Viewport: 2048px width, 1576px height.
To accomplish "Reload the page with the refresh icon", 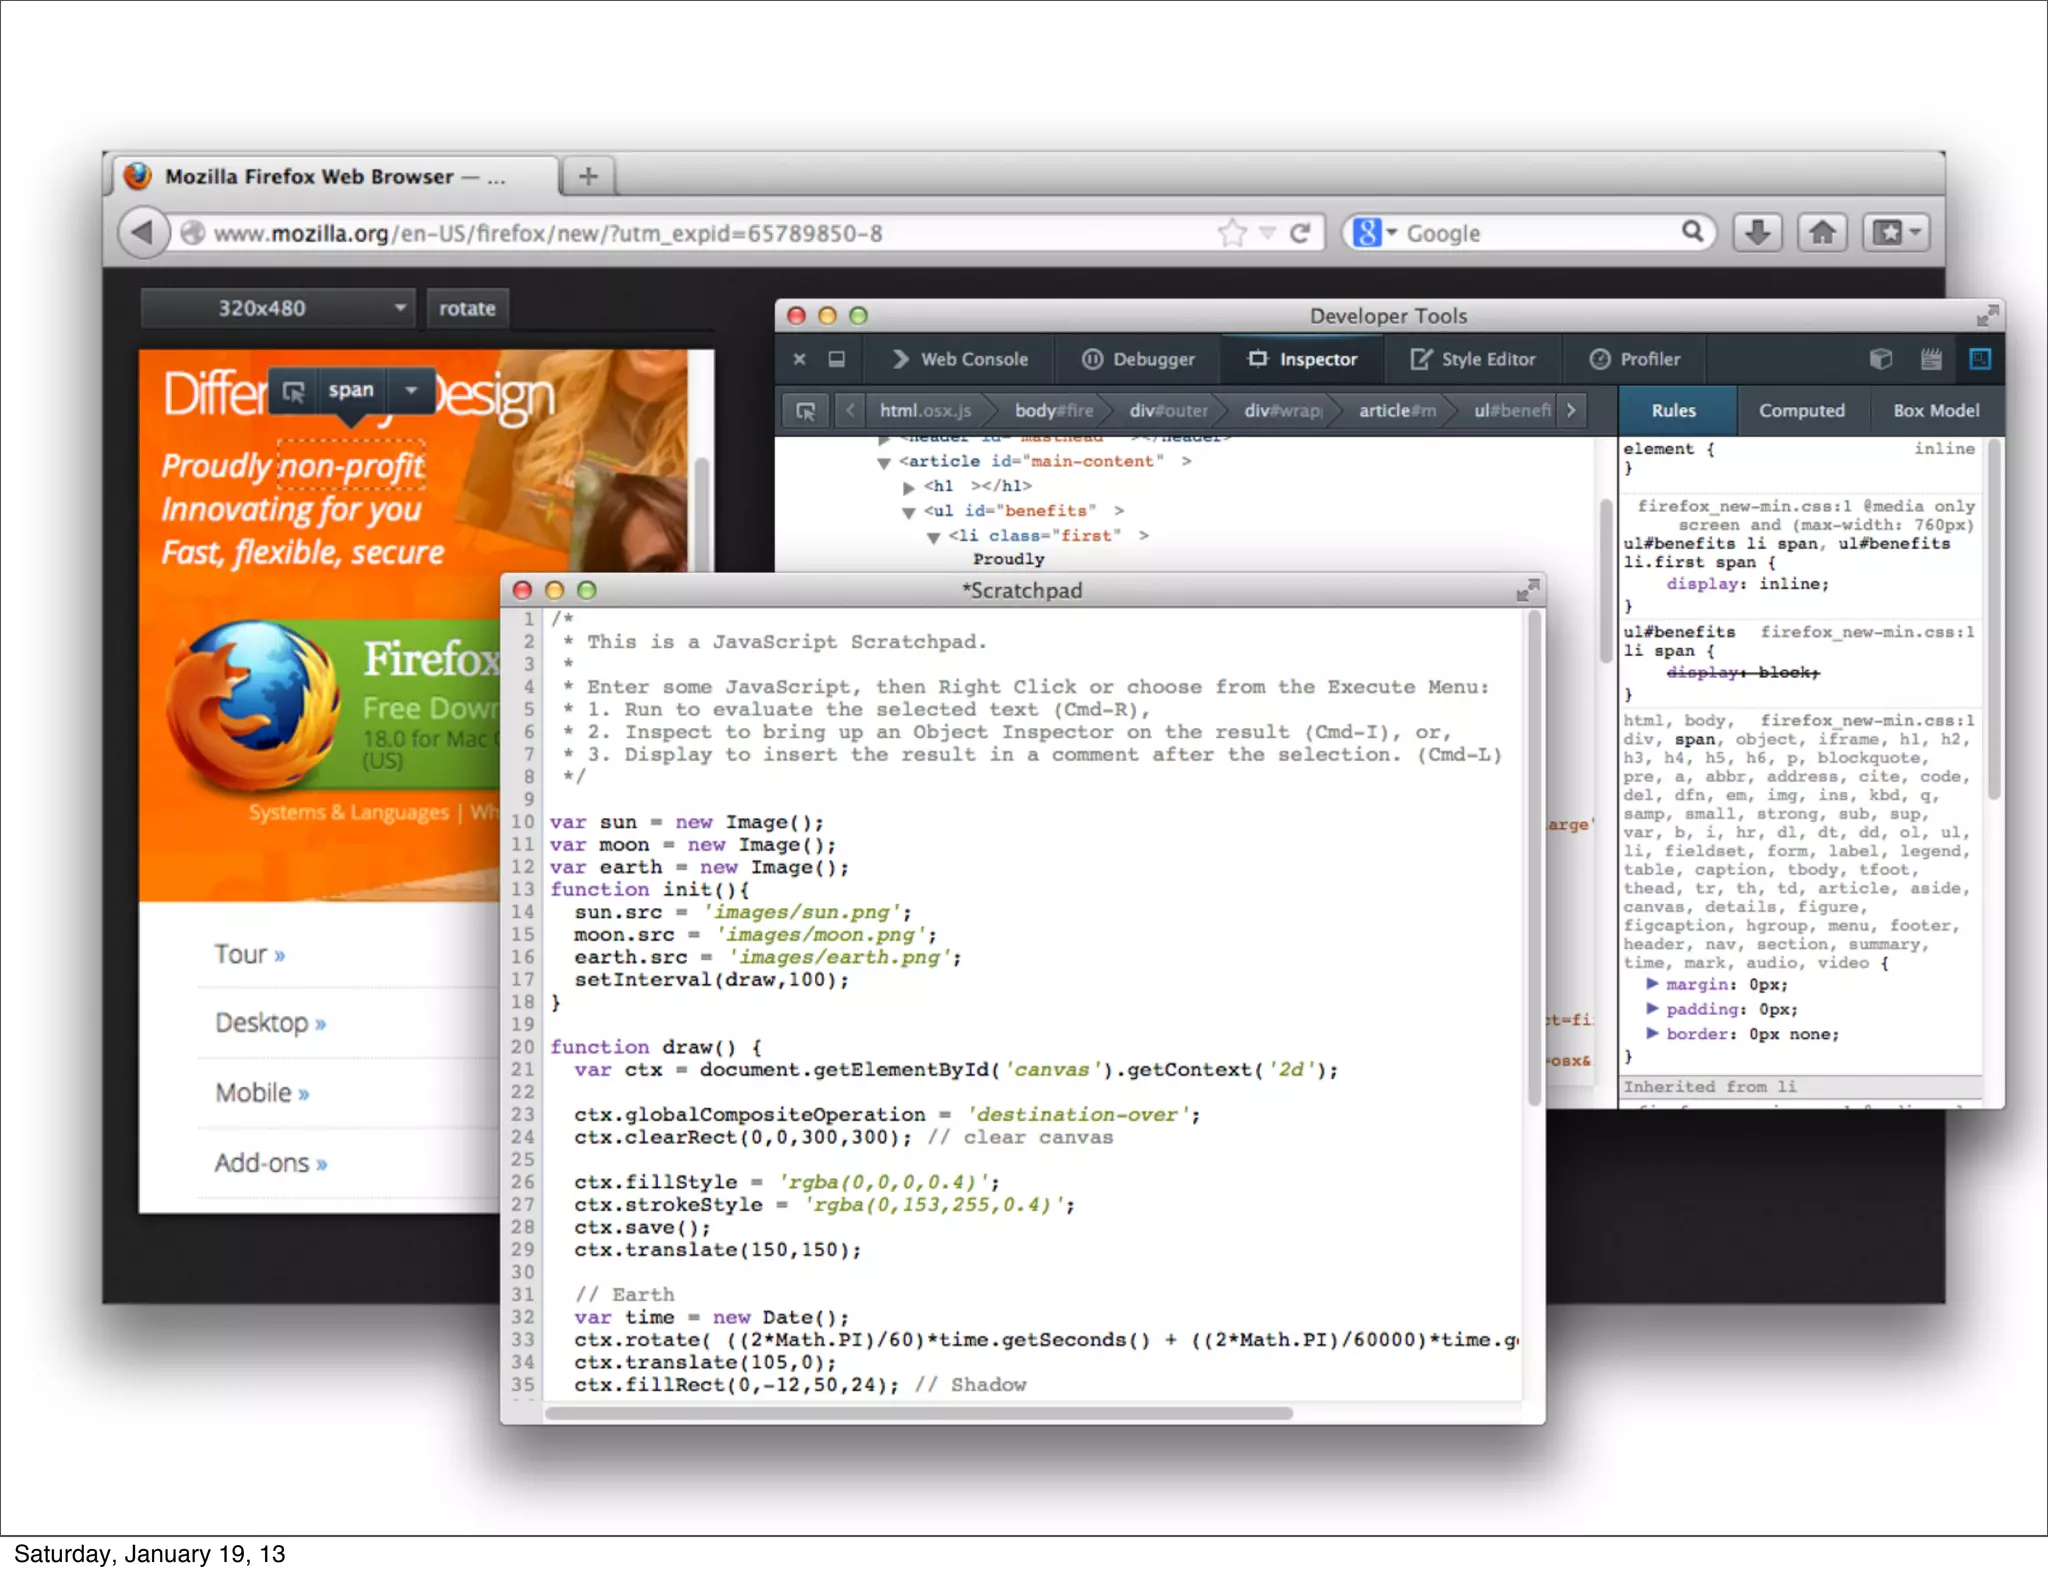I will point(1300,233).
